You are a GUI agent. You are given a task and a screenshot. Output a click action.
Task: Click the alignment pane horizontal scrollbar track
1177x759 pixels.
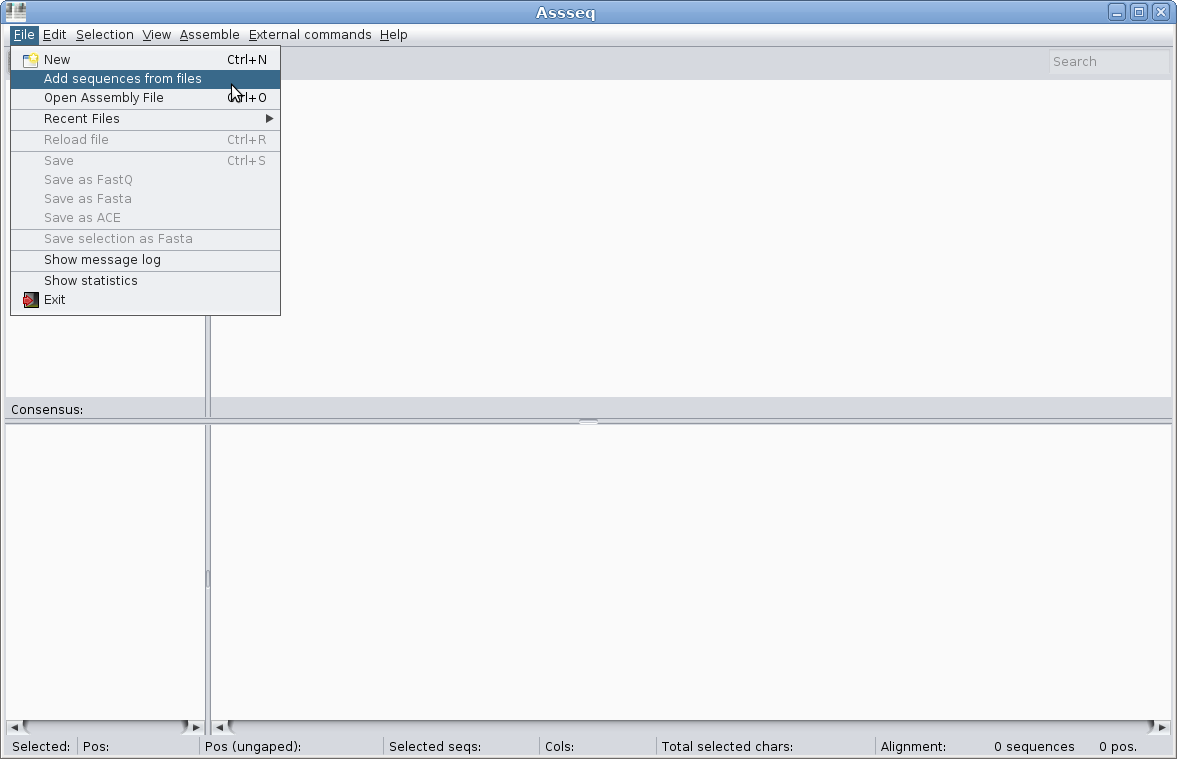coord(691,727)
